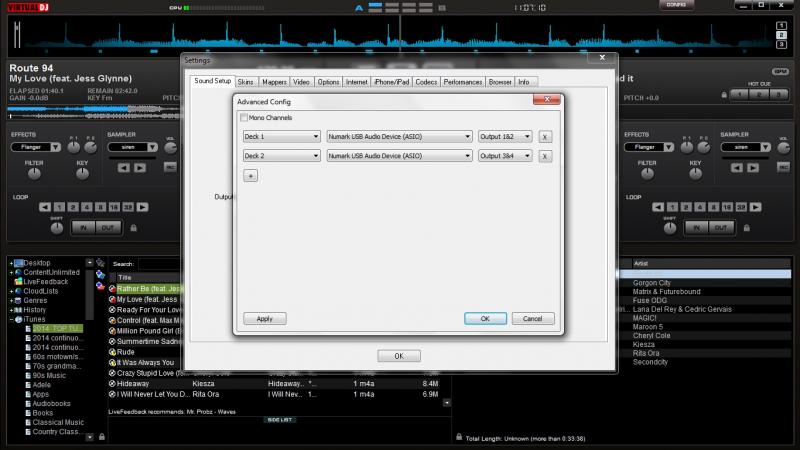The width and height of the screenshot is (800, 450).
Task: Open left deck siren sampler dropdown
Action: [x=133, y=147]
